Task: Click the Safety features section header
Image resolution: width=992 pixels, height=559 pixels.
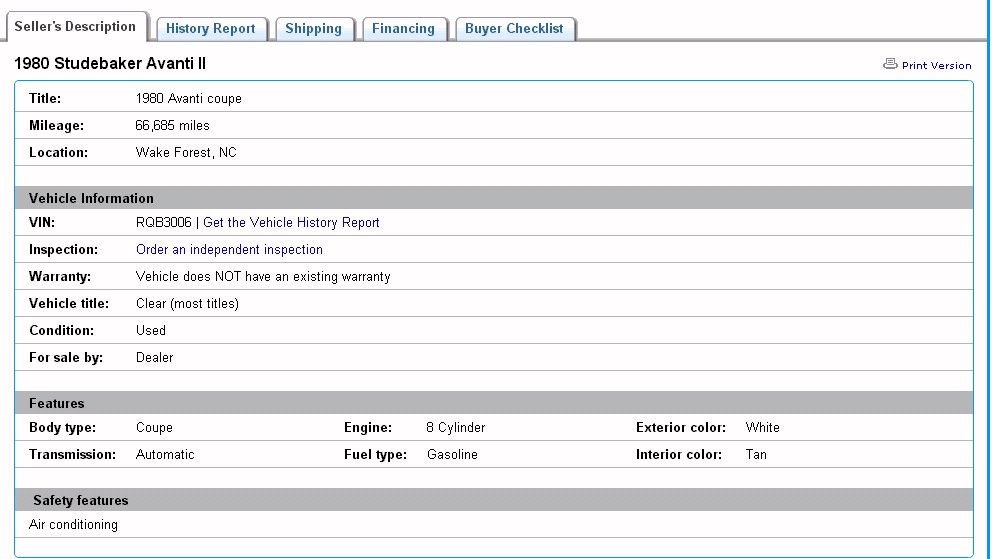Action: tap(80, 500)
